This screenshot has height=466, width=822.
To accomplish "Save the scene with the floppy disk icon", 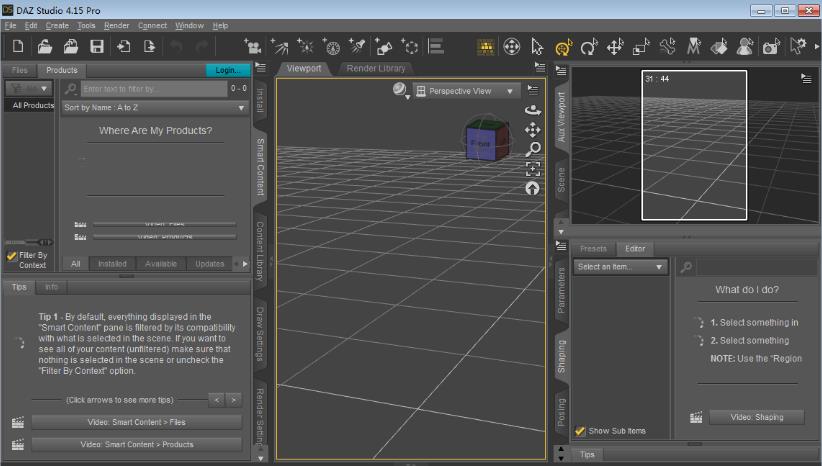I will click(97, 47).
